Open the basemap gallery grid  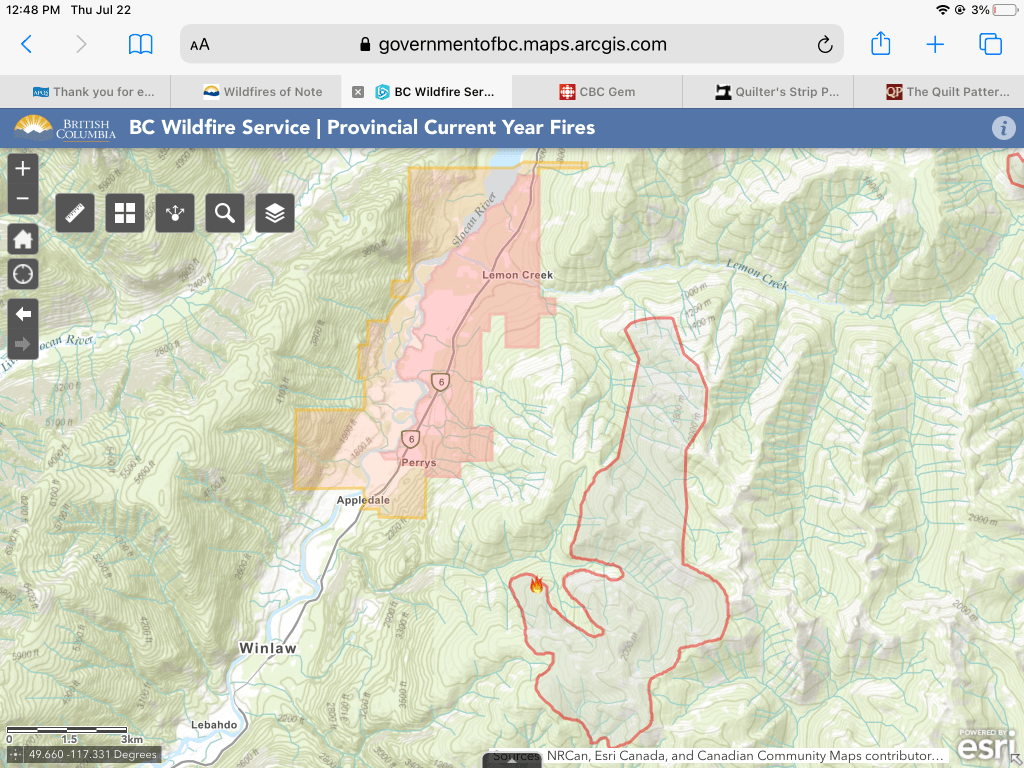tap(125, 213)
